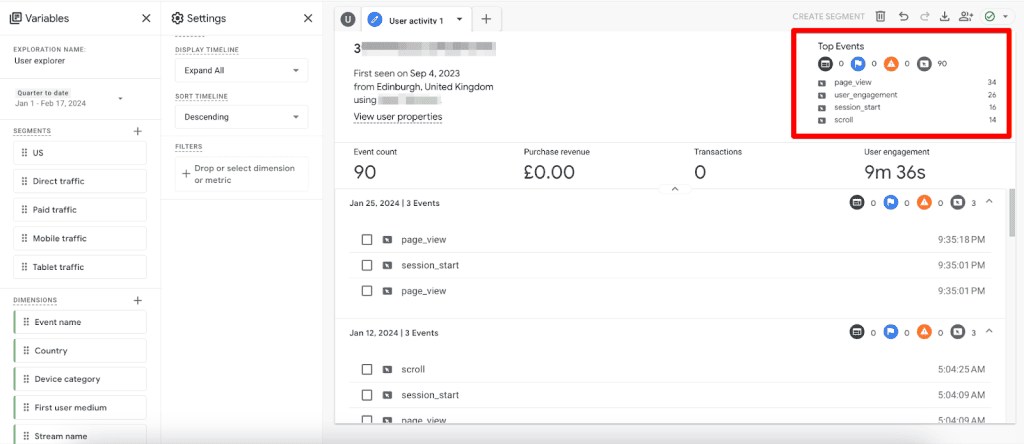Click the U circle tab icon
The width and height of the screenshot is (1024, 444).
348,20
